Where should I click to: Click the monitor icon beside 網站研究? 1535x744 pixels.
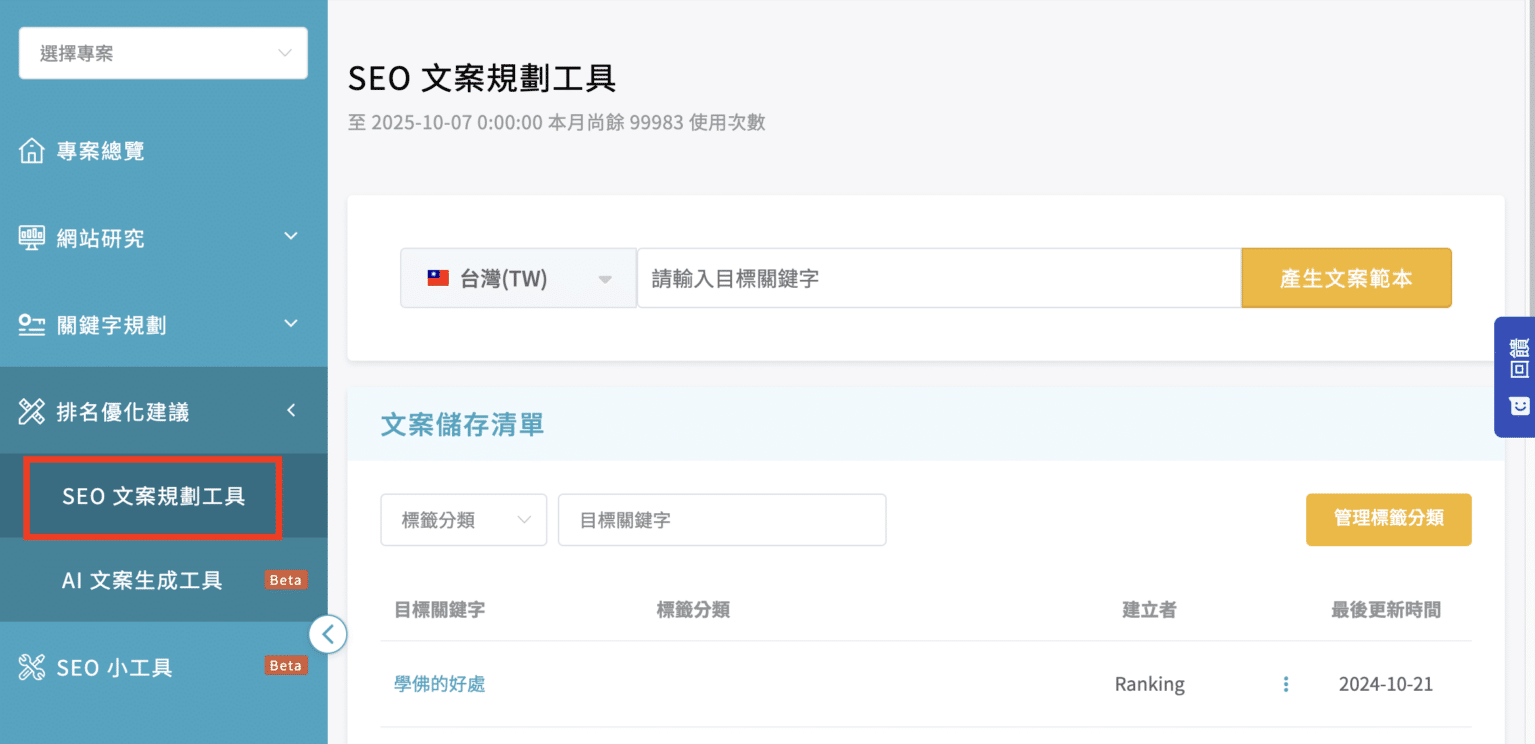coord(32,238)
